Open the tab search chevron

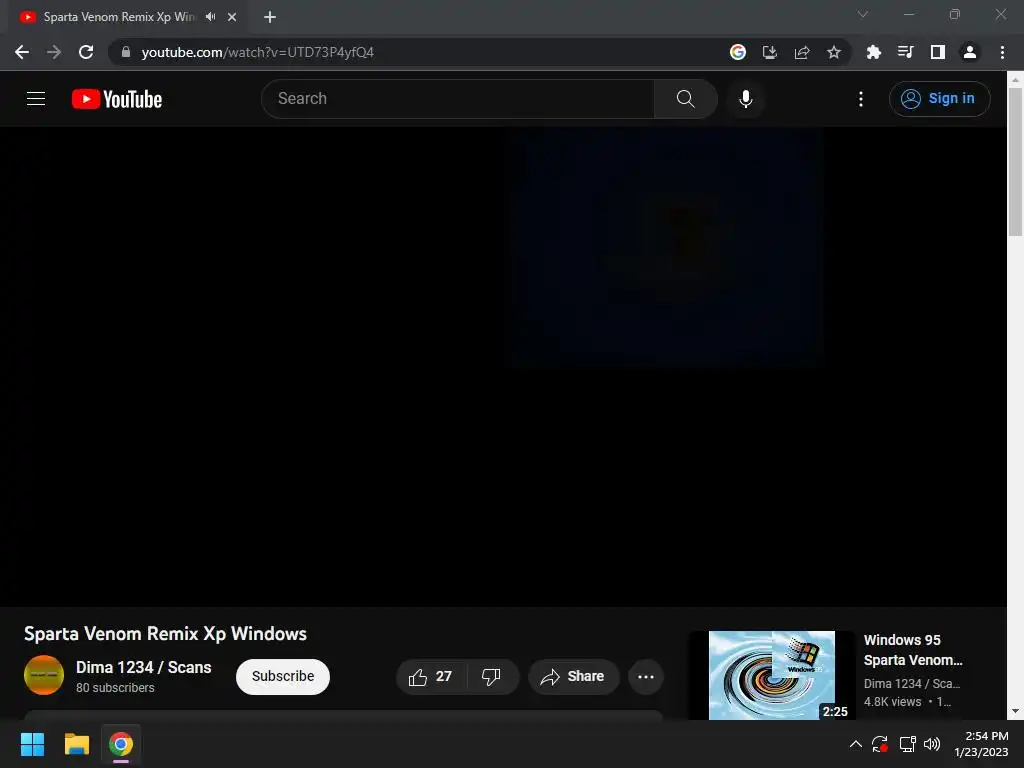pyautogui.click(x=863, y=14)
